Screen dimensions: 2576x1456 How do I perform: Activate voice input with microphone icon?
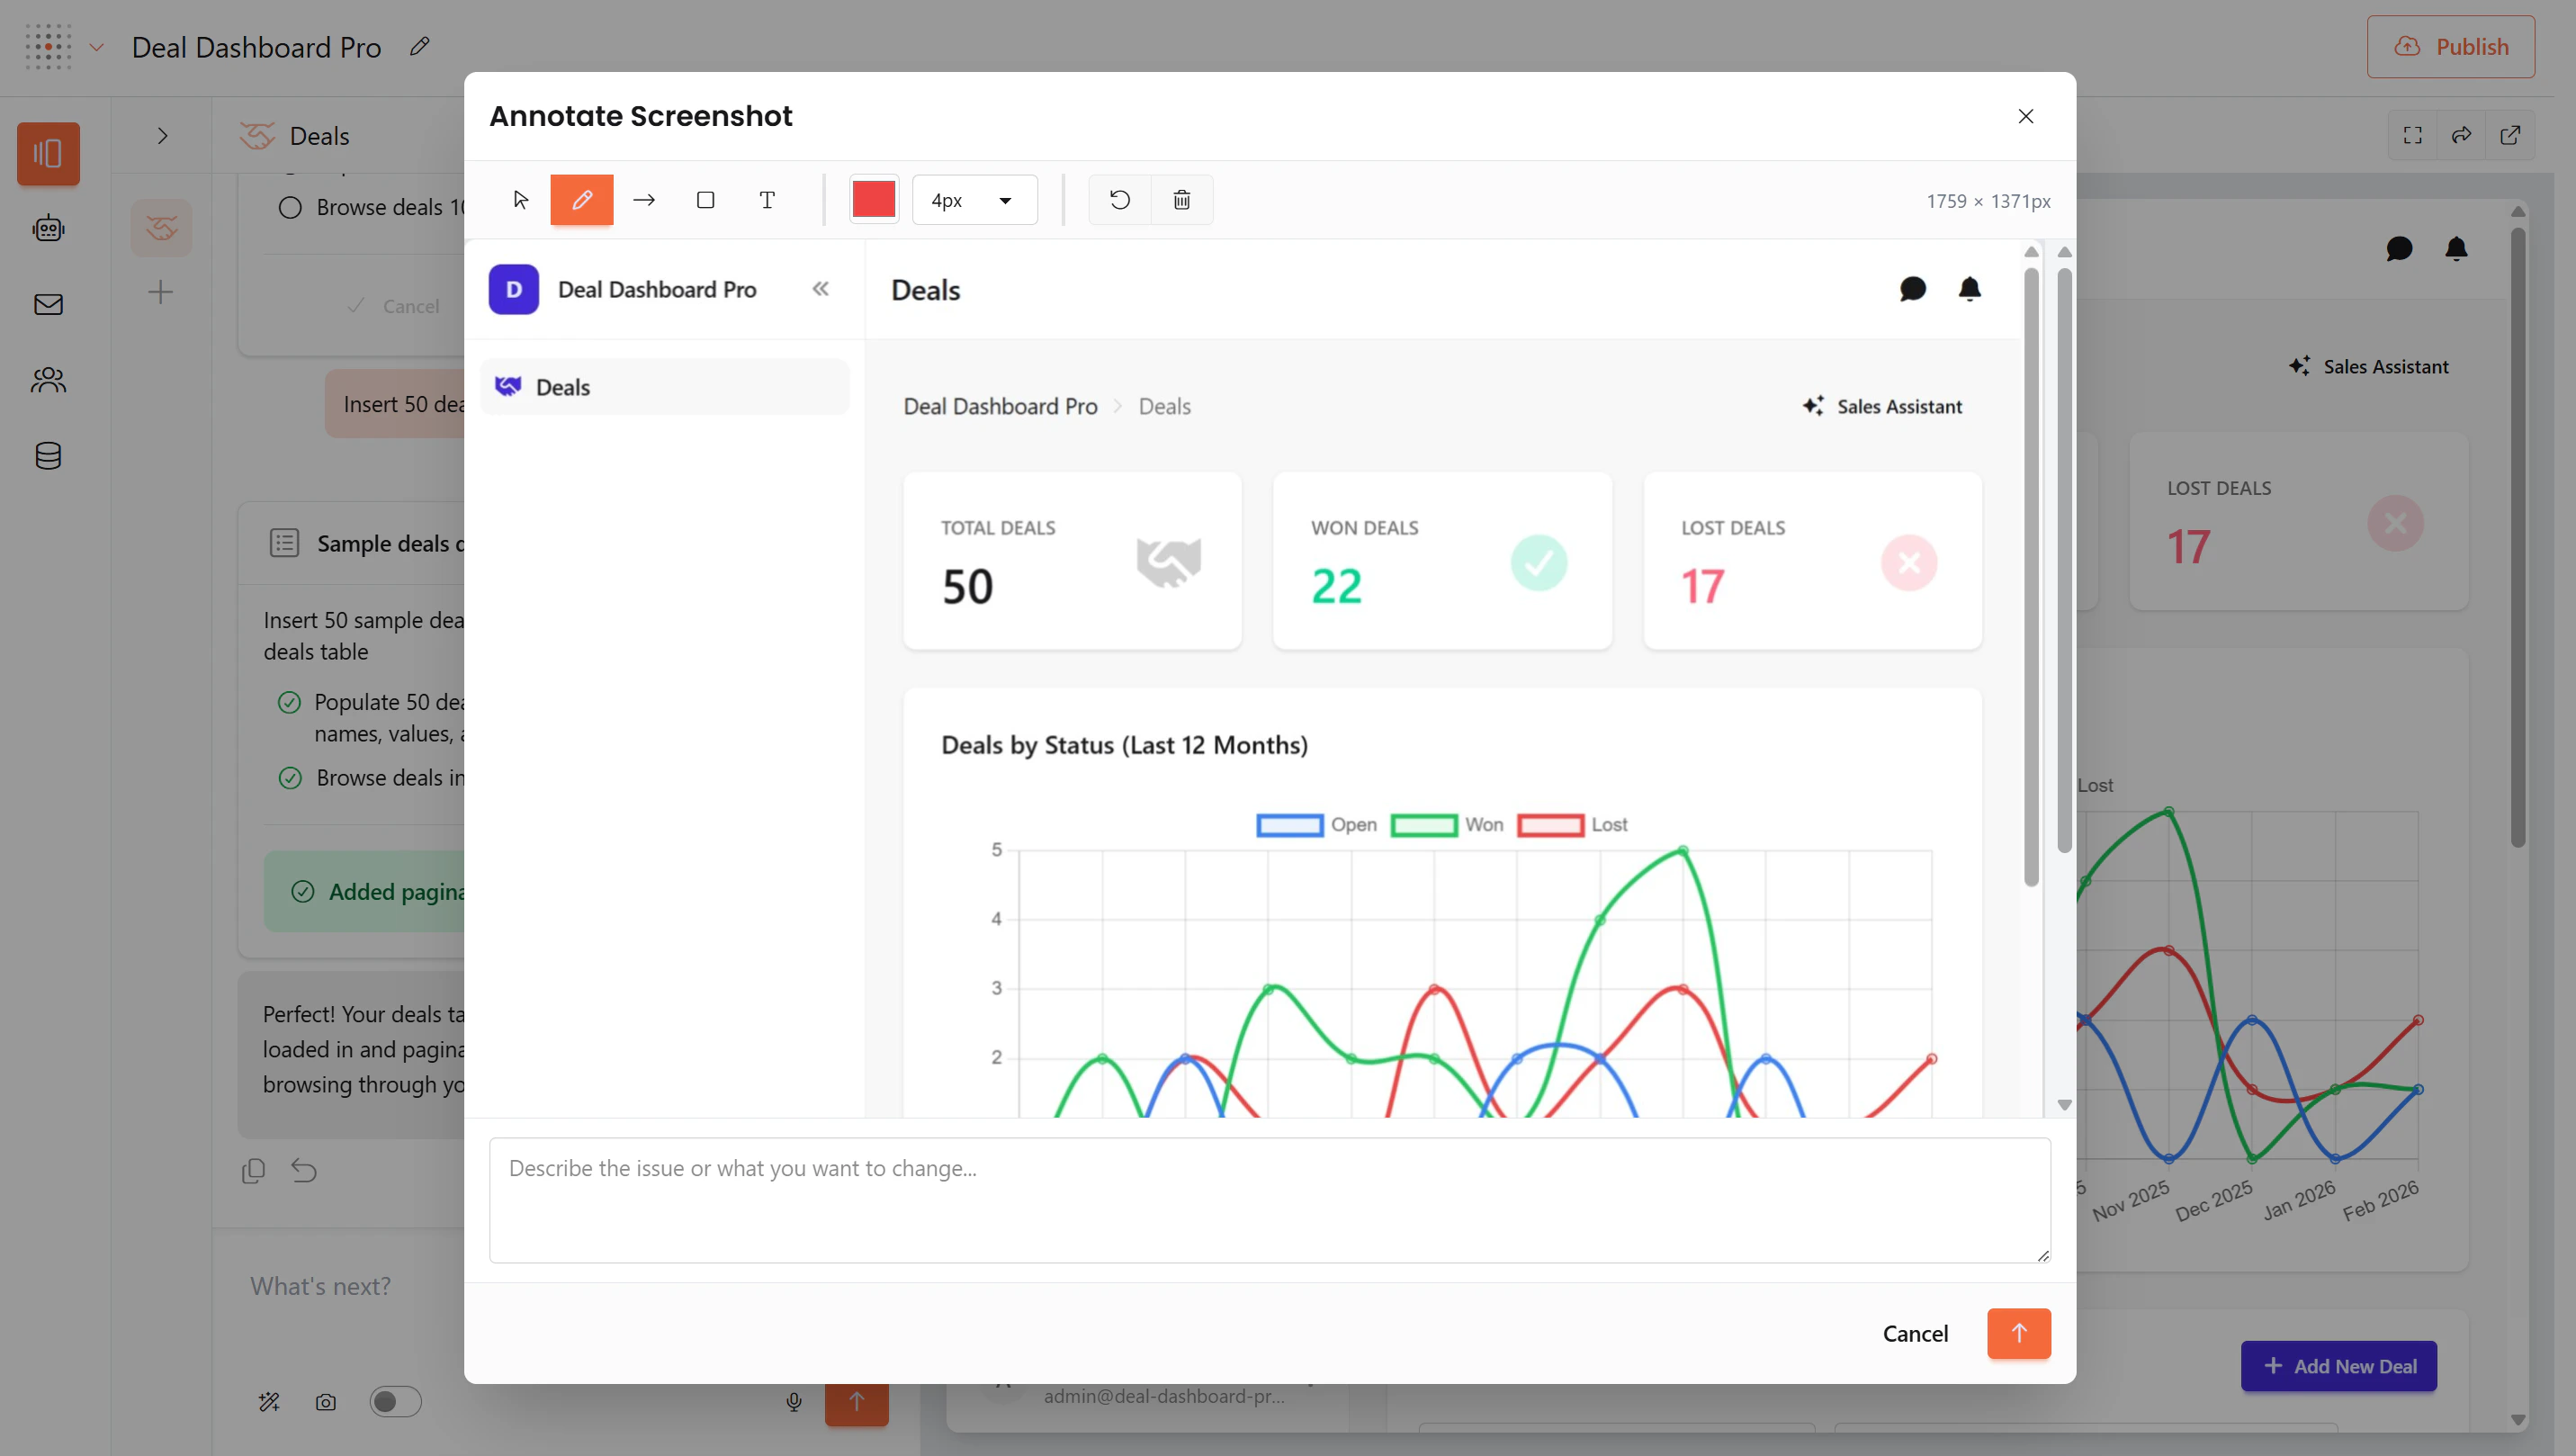793,1401
